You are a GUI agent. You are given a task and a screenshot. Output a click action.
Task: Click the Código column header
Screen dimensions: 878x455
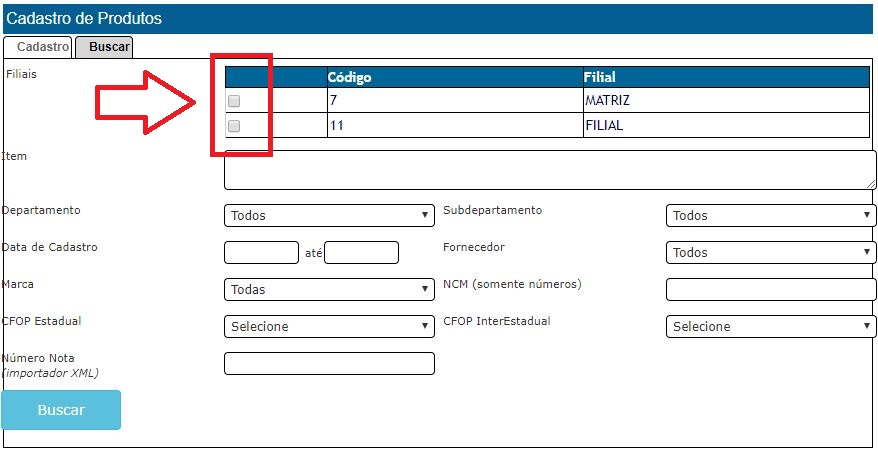[x=454, y=77]
